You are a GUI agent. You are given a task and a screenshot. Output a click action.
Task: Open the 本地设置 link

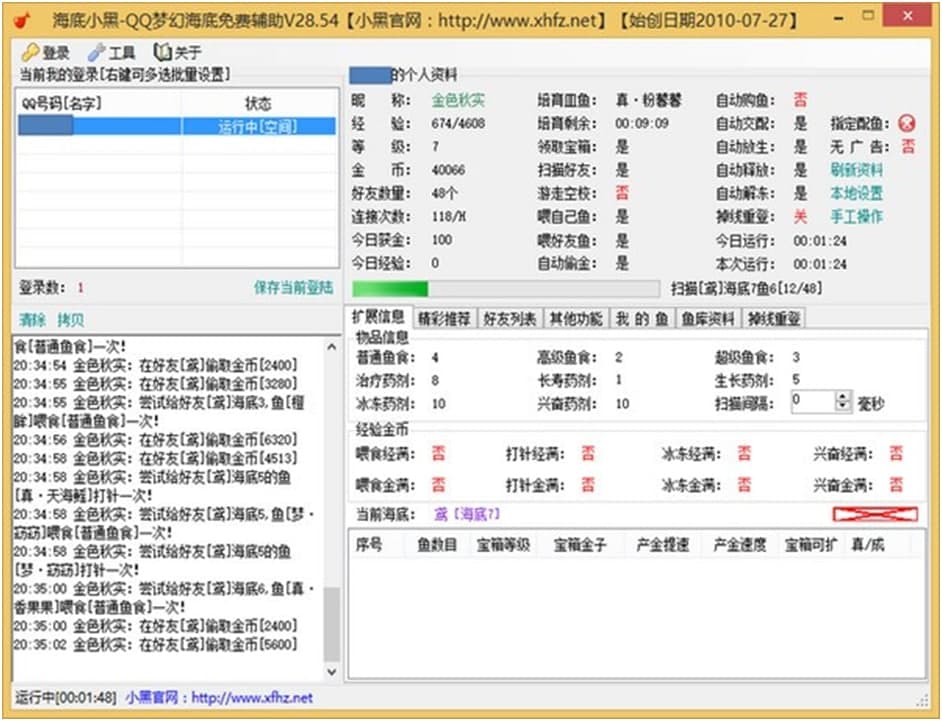tap(856, 193)
